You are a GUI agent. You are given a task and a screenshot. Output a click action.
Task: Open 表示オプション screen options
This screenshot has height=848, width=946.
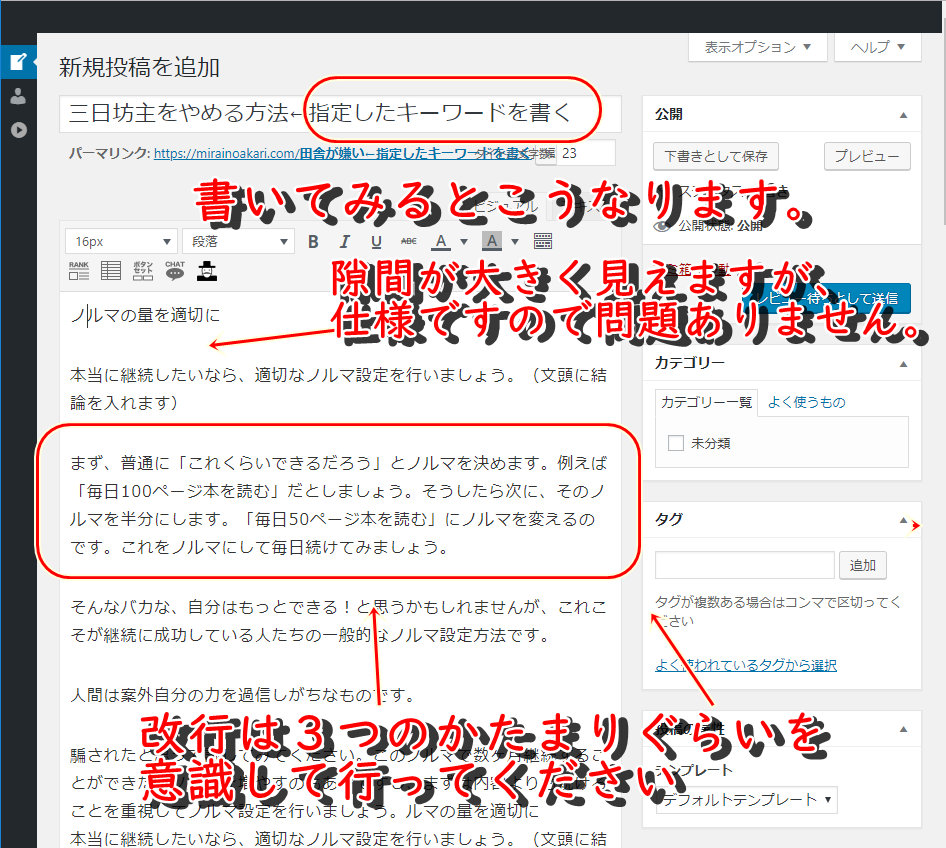tap(758, 47)
